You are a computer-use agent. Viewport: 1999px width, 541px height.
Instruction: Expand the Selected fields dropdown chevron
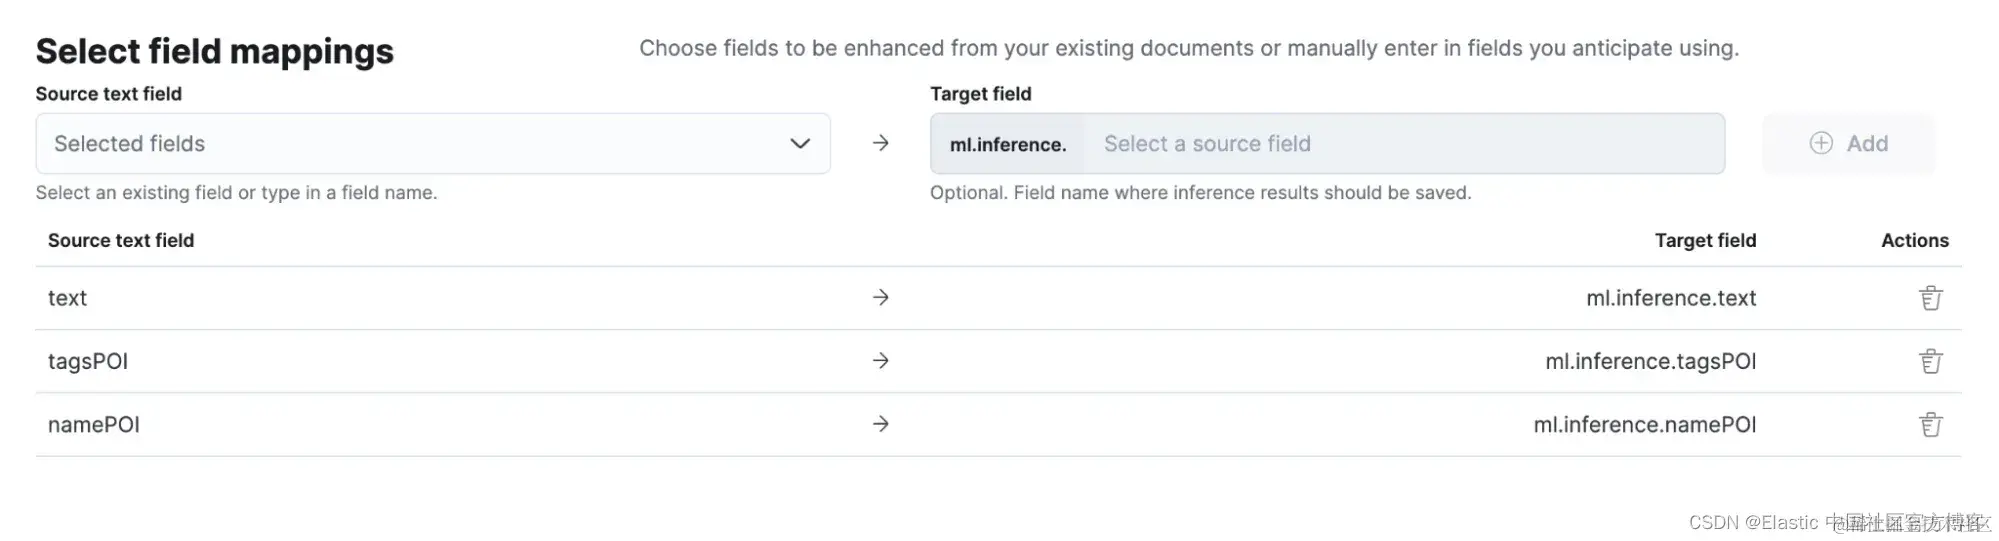pos(800,144)
